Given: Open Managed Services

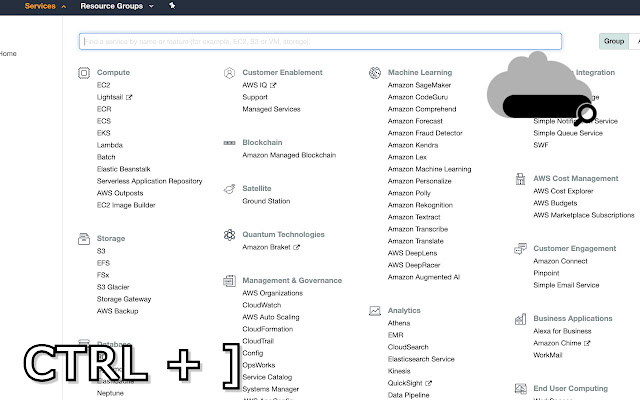Looking at the screenshot, I should [x=271, y=109].
